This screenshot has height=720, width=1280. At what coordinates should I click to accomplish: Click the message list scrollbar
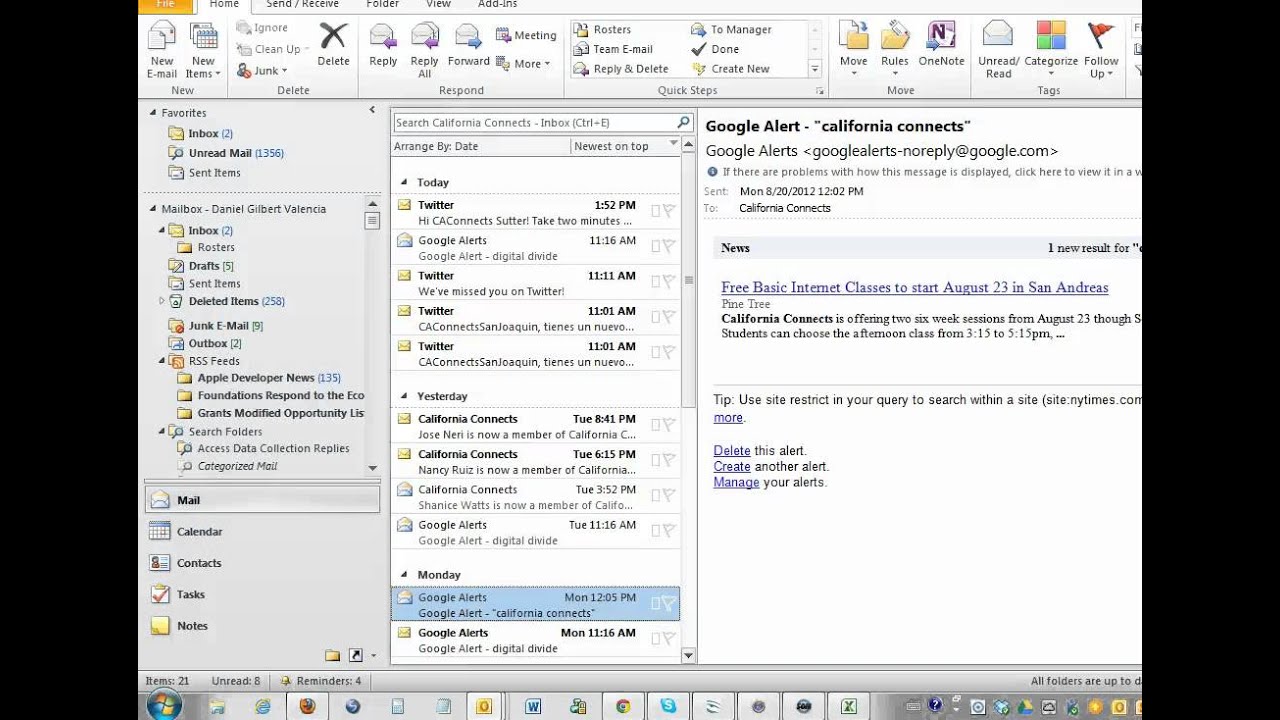pyautogui.click(x=688, y=281)
